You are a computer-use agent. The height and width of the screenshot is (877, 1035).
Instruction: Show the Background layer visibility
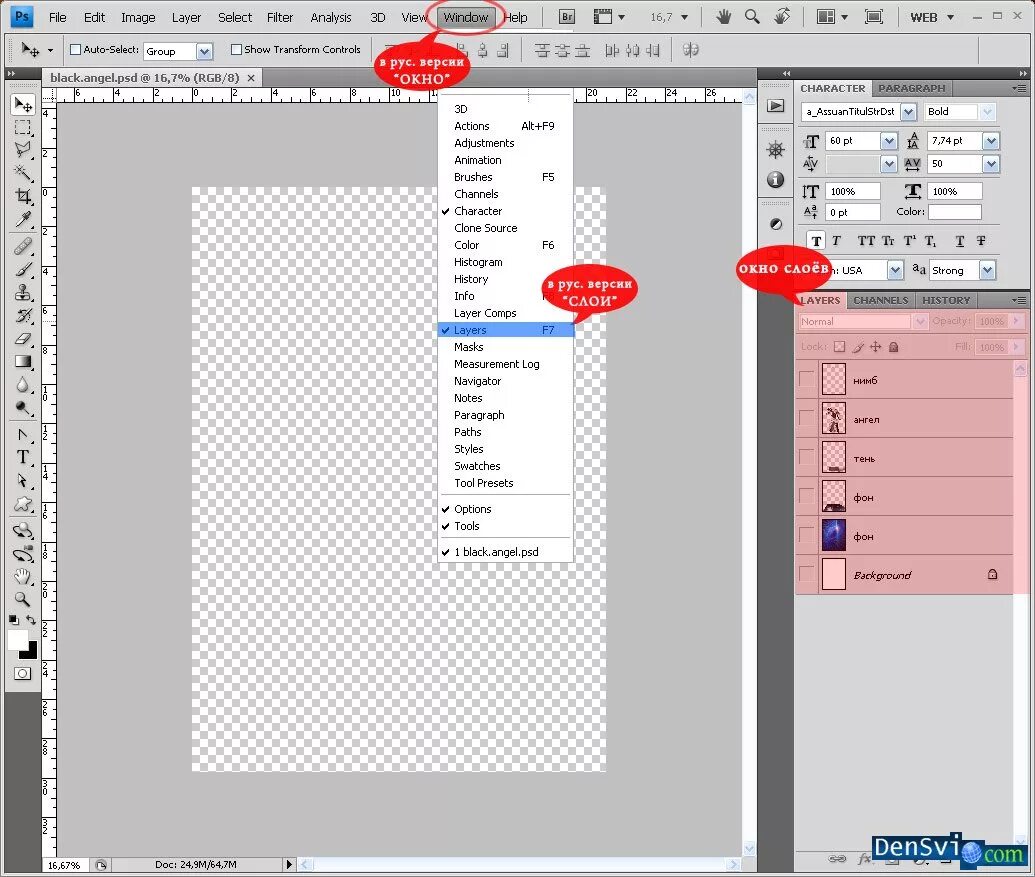pyautogui.click(x=807, y=574)
